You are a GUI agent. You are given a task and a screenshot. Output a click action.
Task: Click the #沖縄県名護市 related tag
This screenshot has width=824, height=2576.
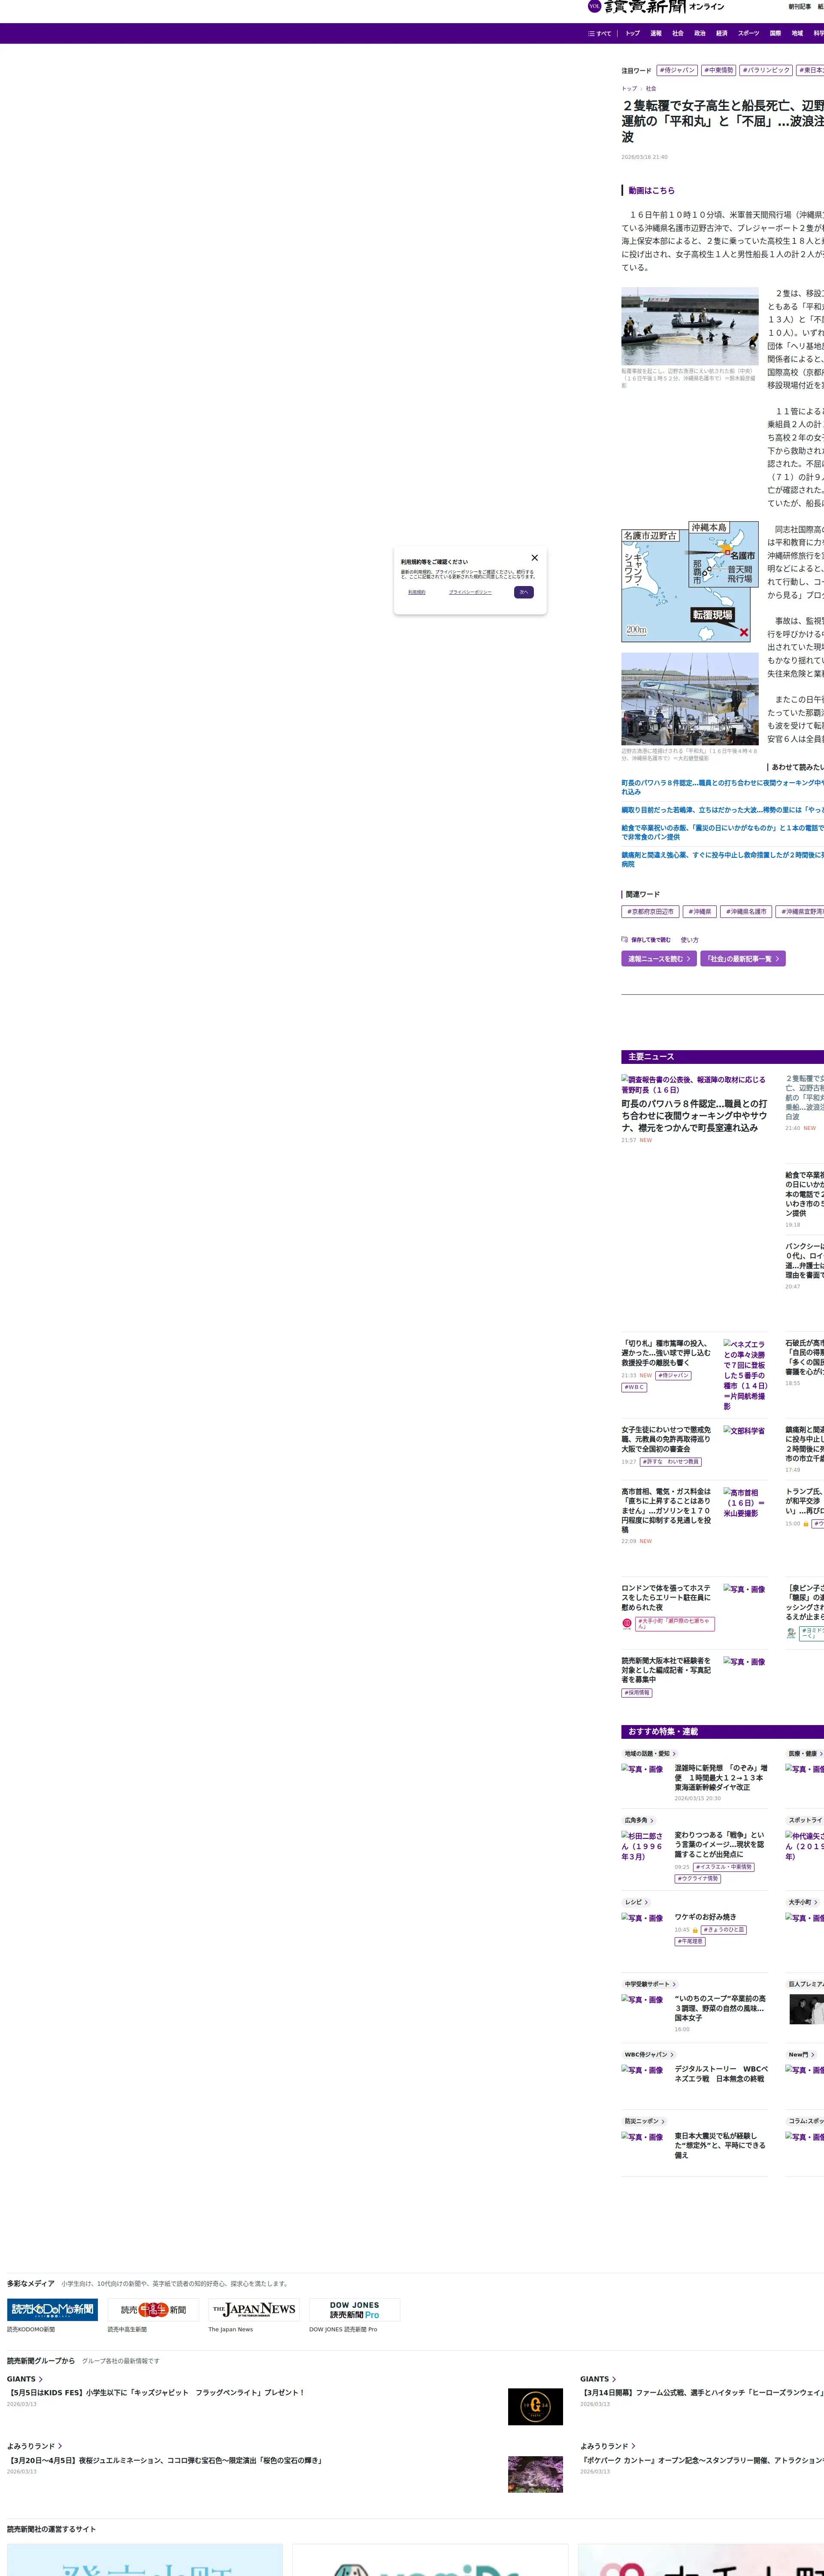[x=746, y=912]
